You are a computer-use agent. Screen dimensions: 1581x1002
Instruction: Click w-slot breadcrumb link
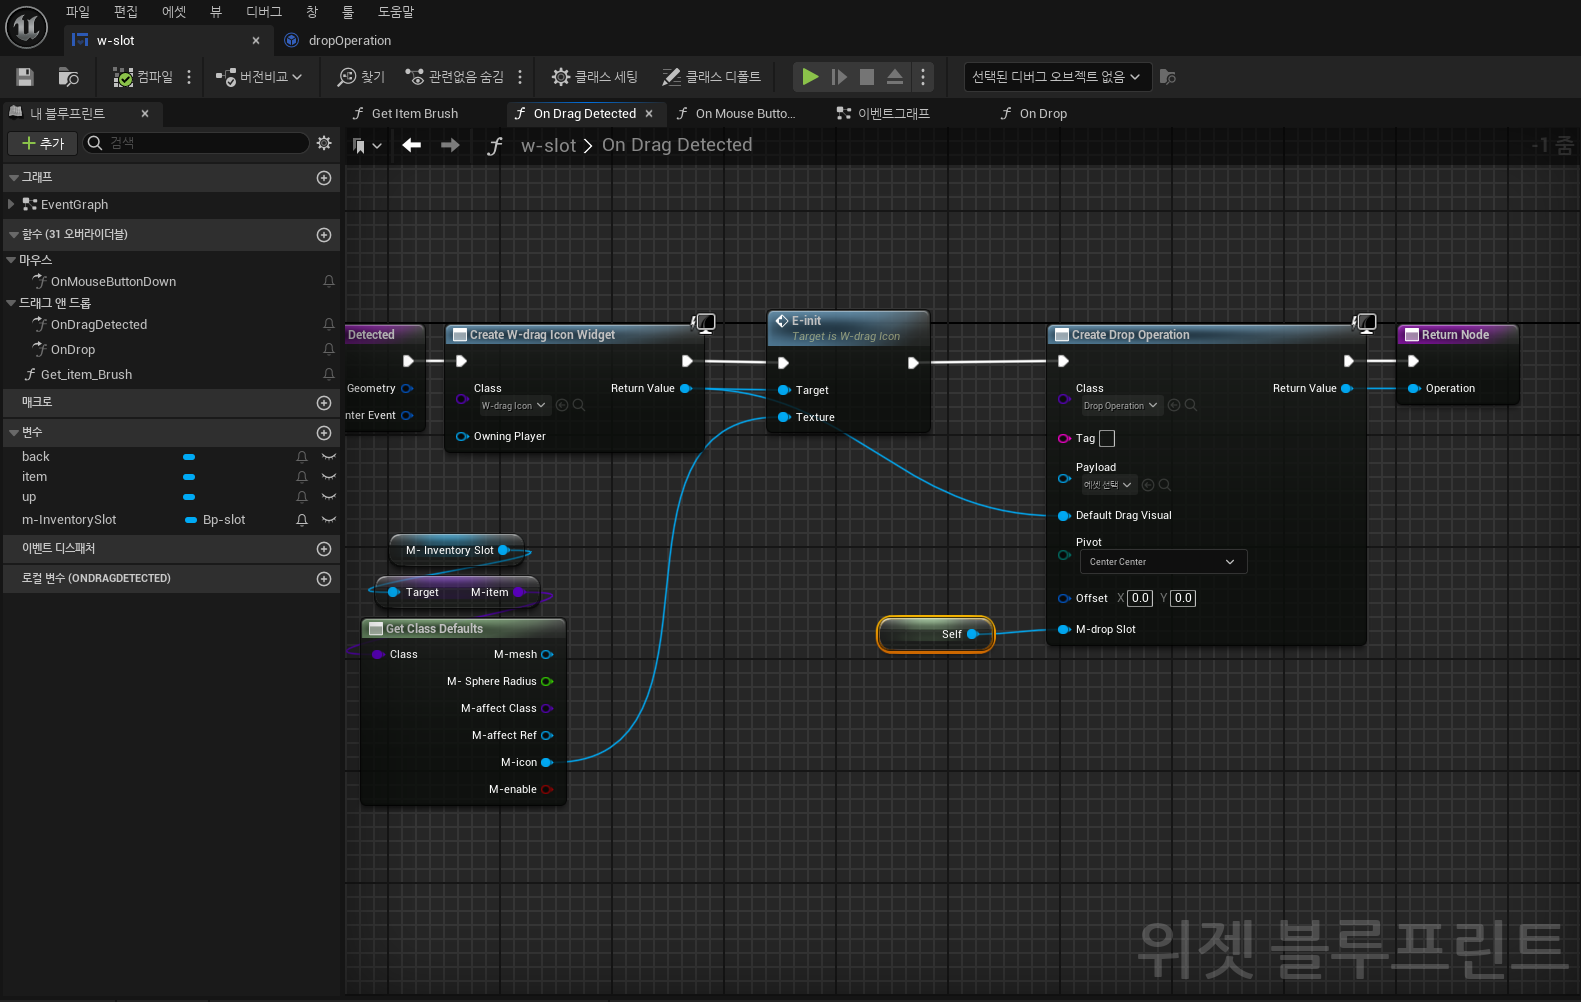tap(548, 146)
